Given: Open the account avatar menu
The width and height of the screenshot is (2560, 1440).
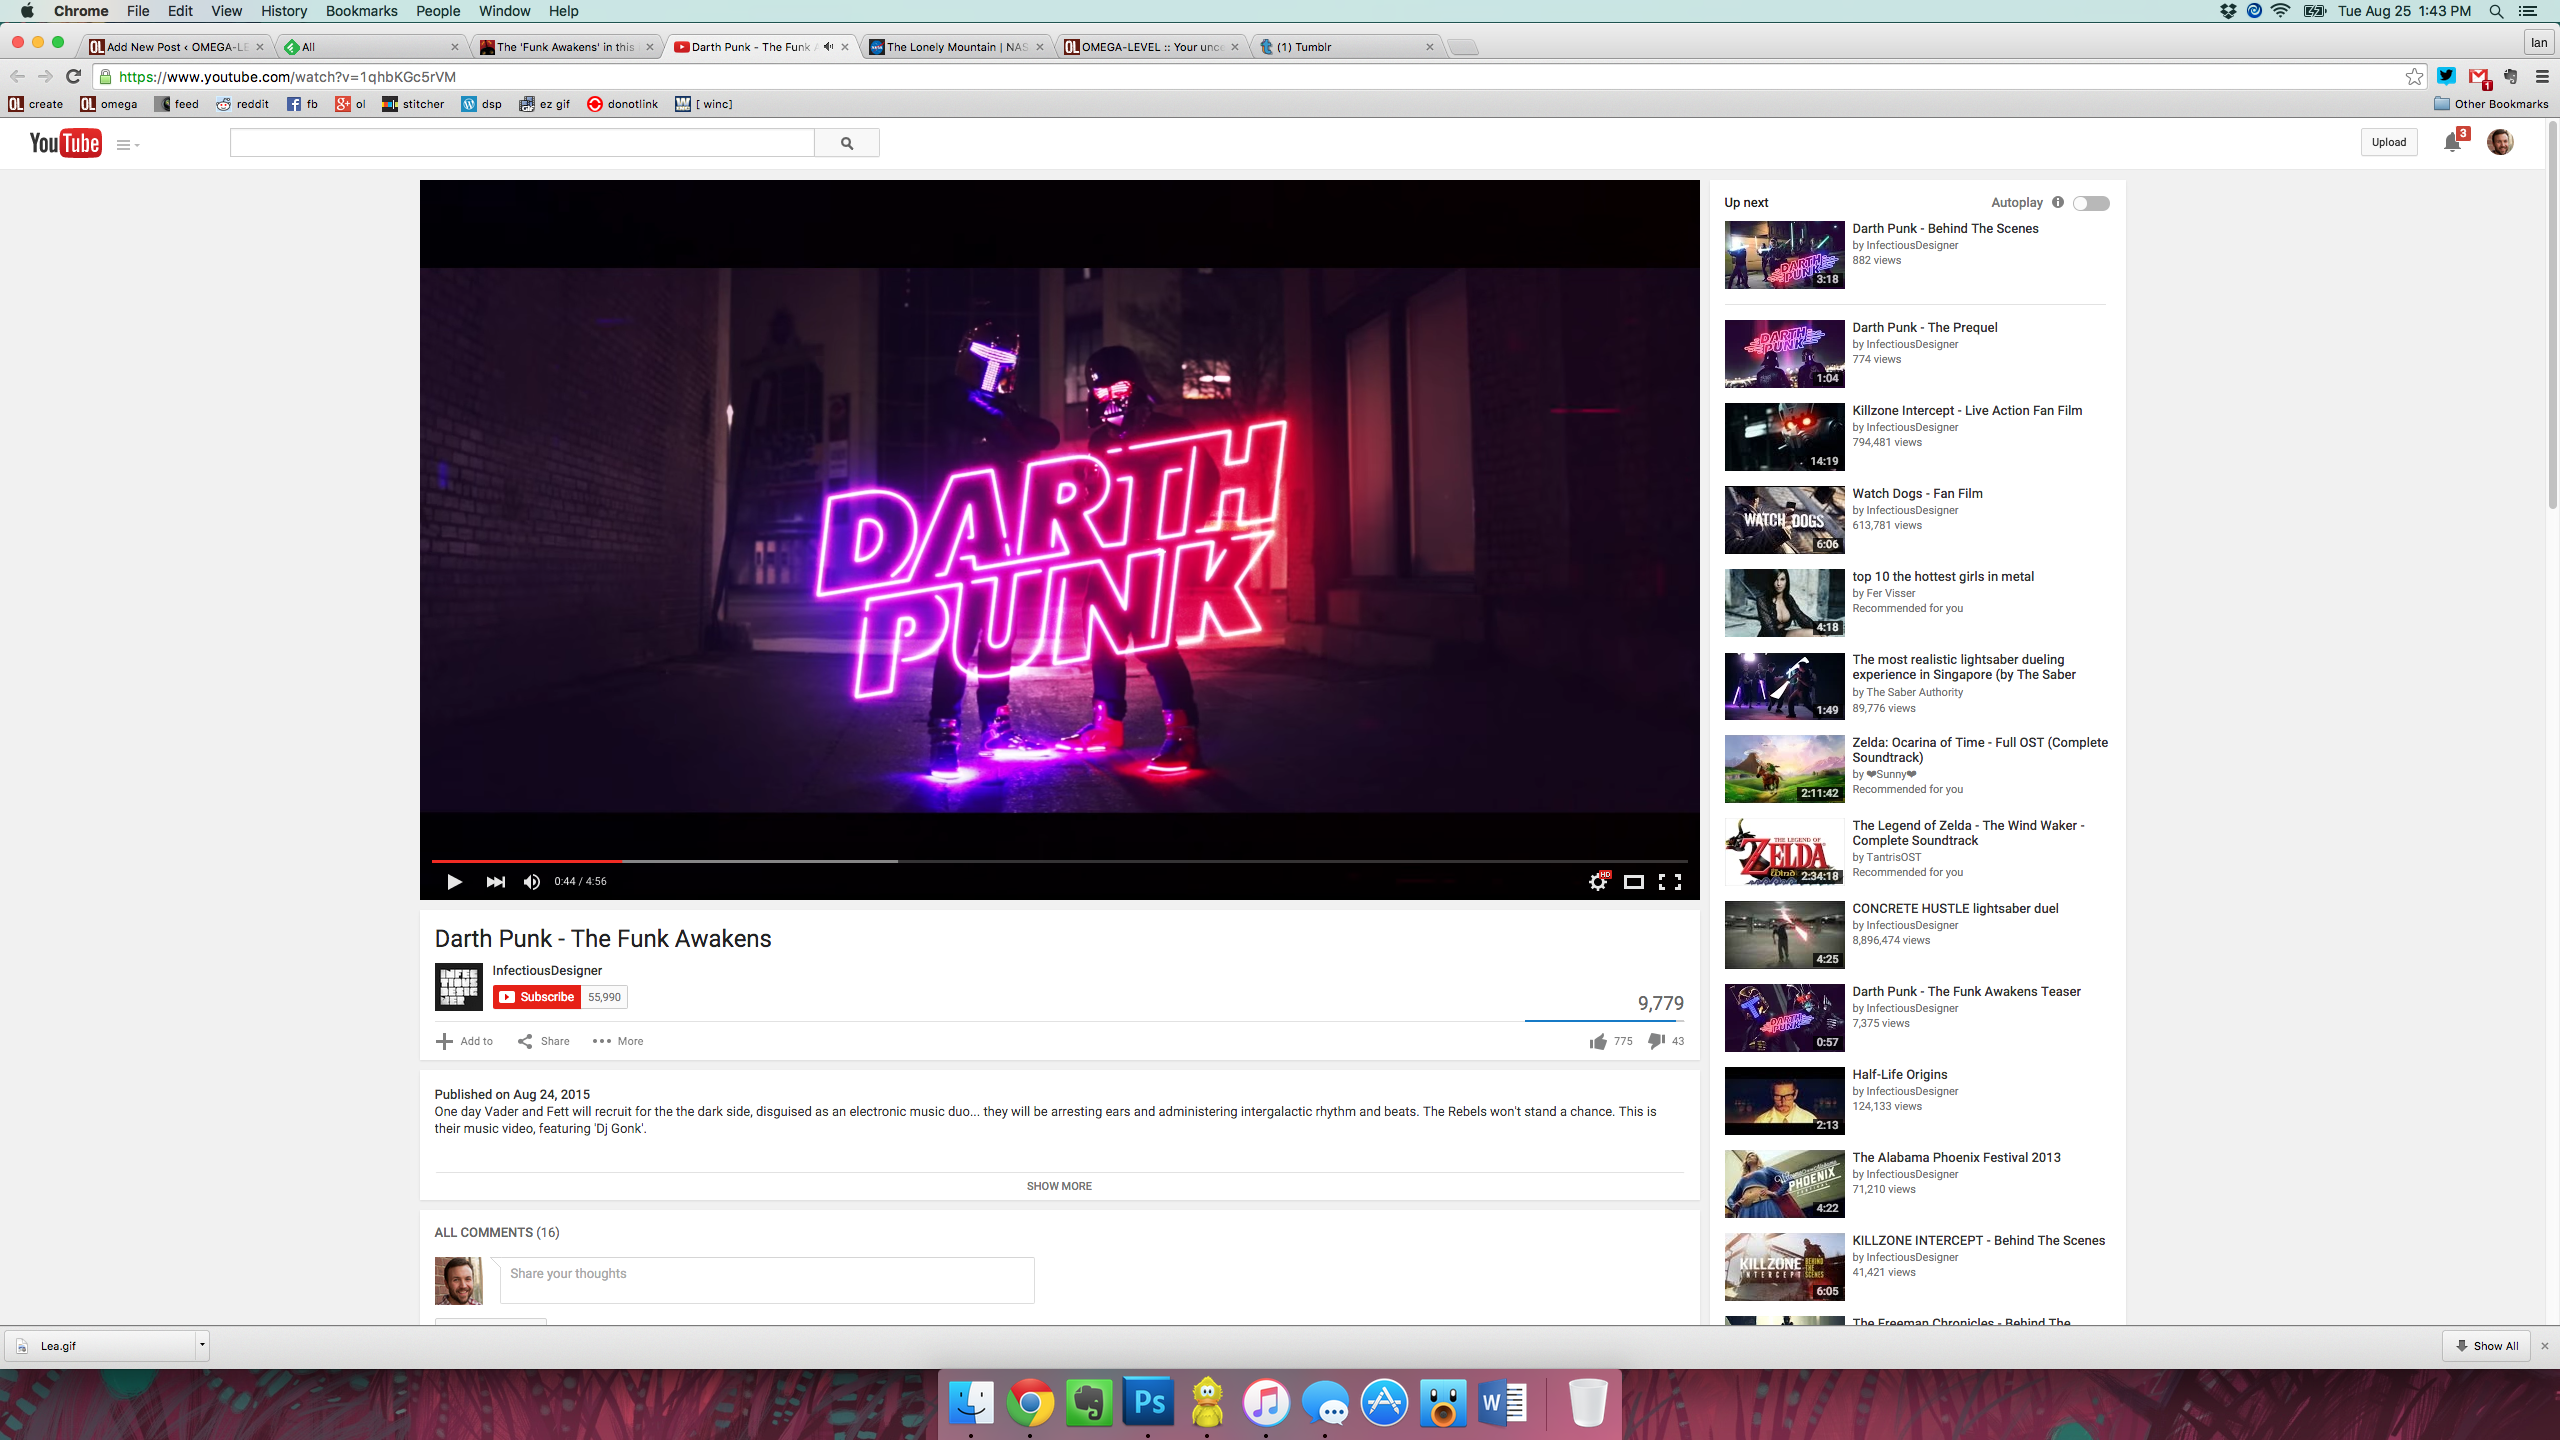Looking at the screenshot, I should click(2500, 142).
